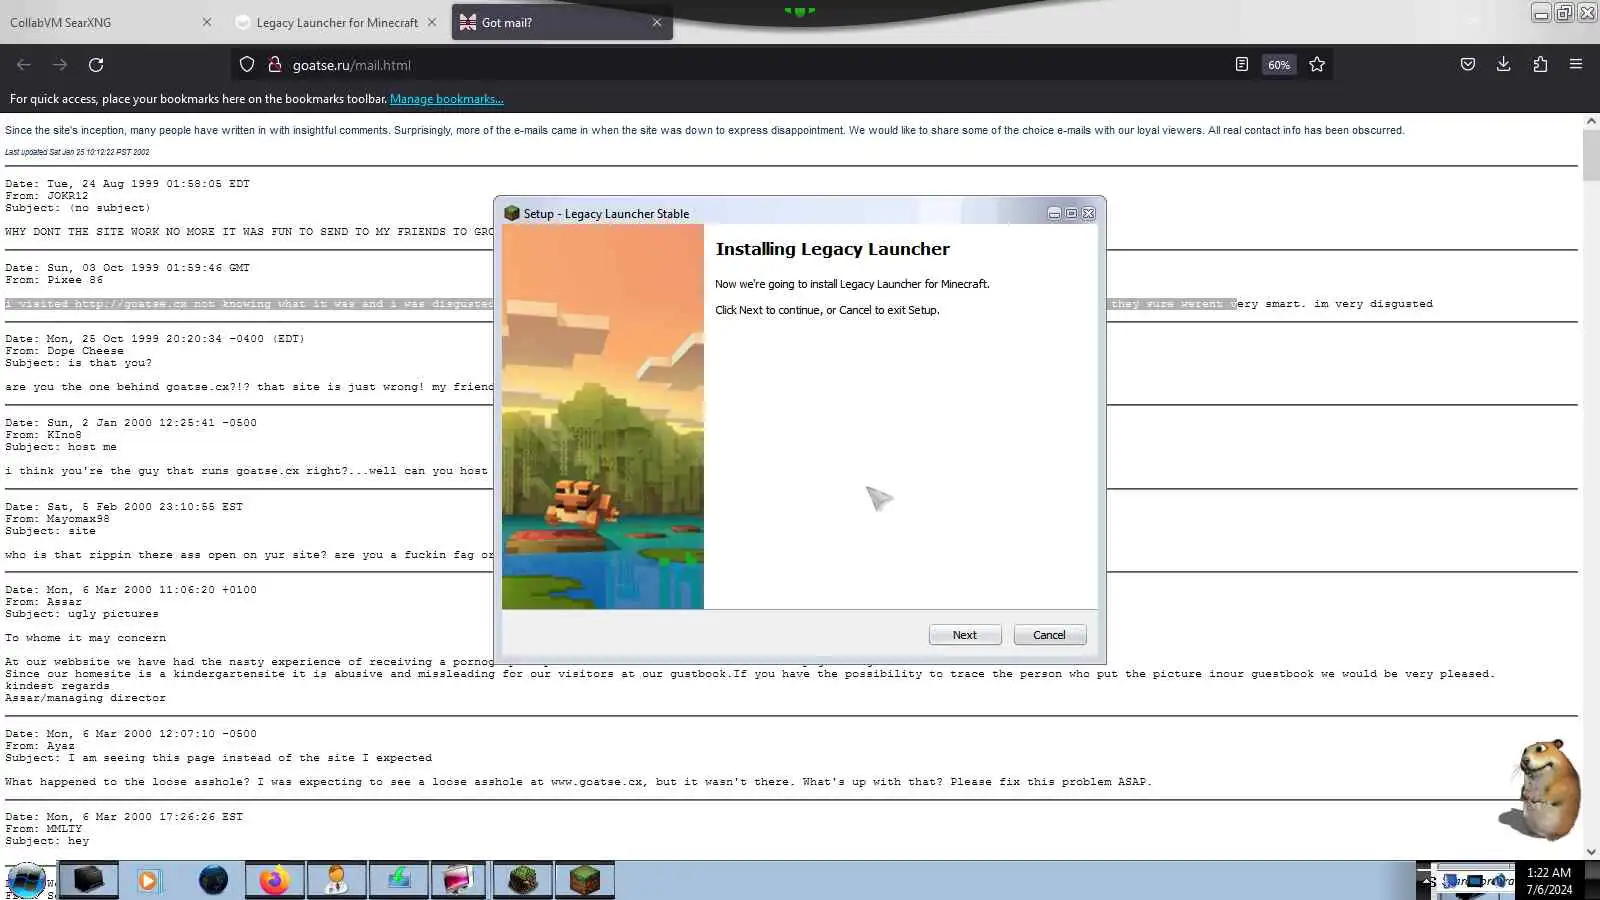The image size is (1600, 900).
Task: Switch to the Legacy Launcher for Minecraft tab
Action: pos(328,22)
